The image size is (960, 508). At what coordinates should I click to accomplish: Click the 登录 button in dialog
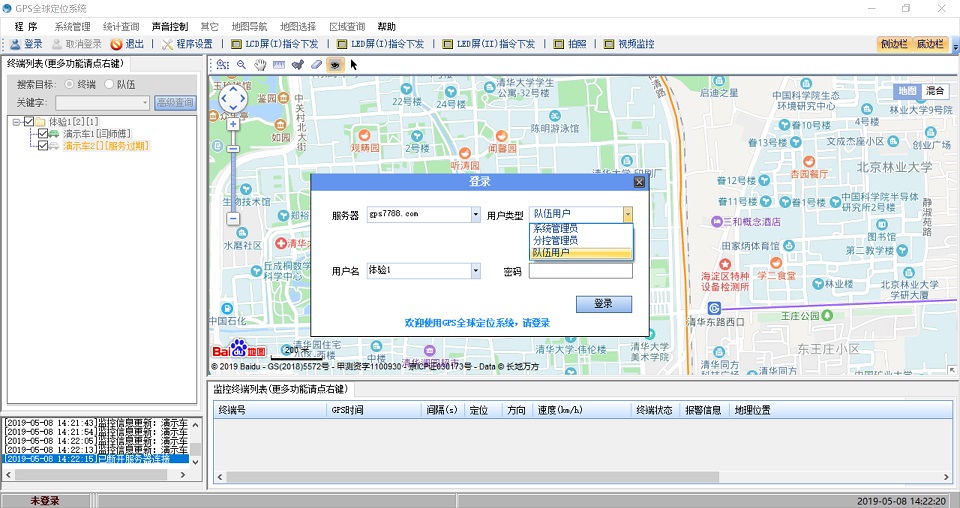(604, 304)
